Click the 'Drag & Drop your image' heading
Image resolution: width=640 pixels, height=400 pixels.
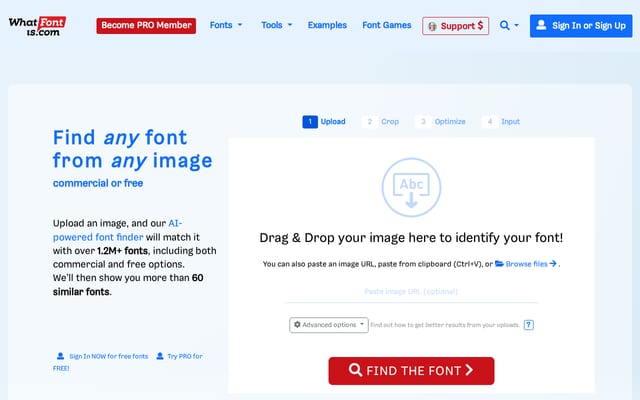(411, 238)
